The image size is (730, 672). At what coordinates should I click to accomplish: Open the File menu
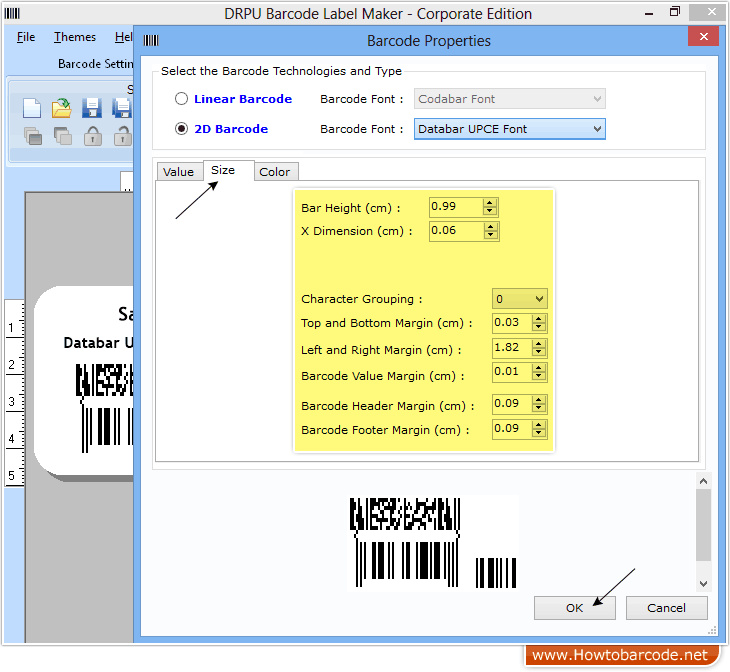(26, 37)
